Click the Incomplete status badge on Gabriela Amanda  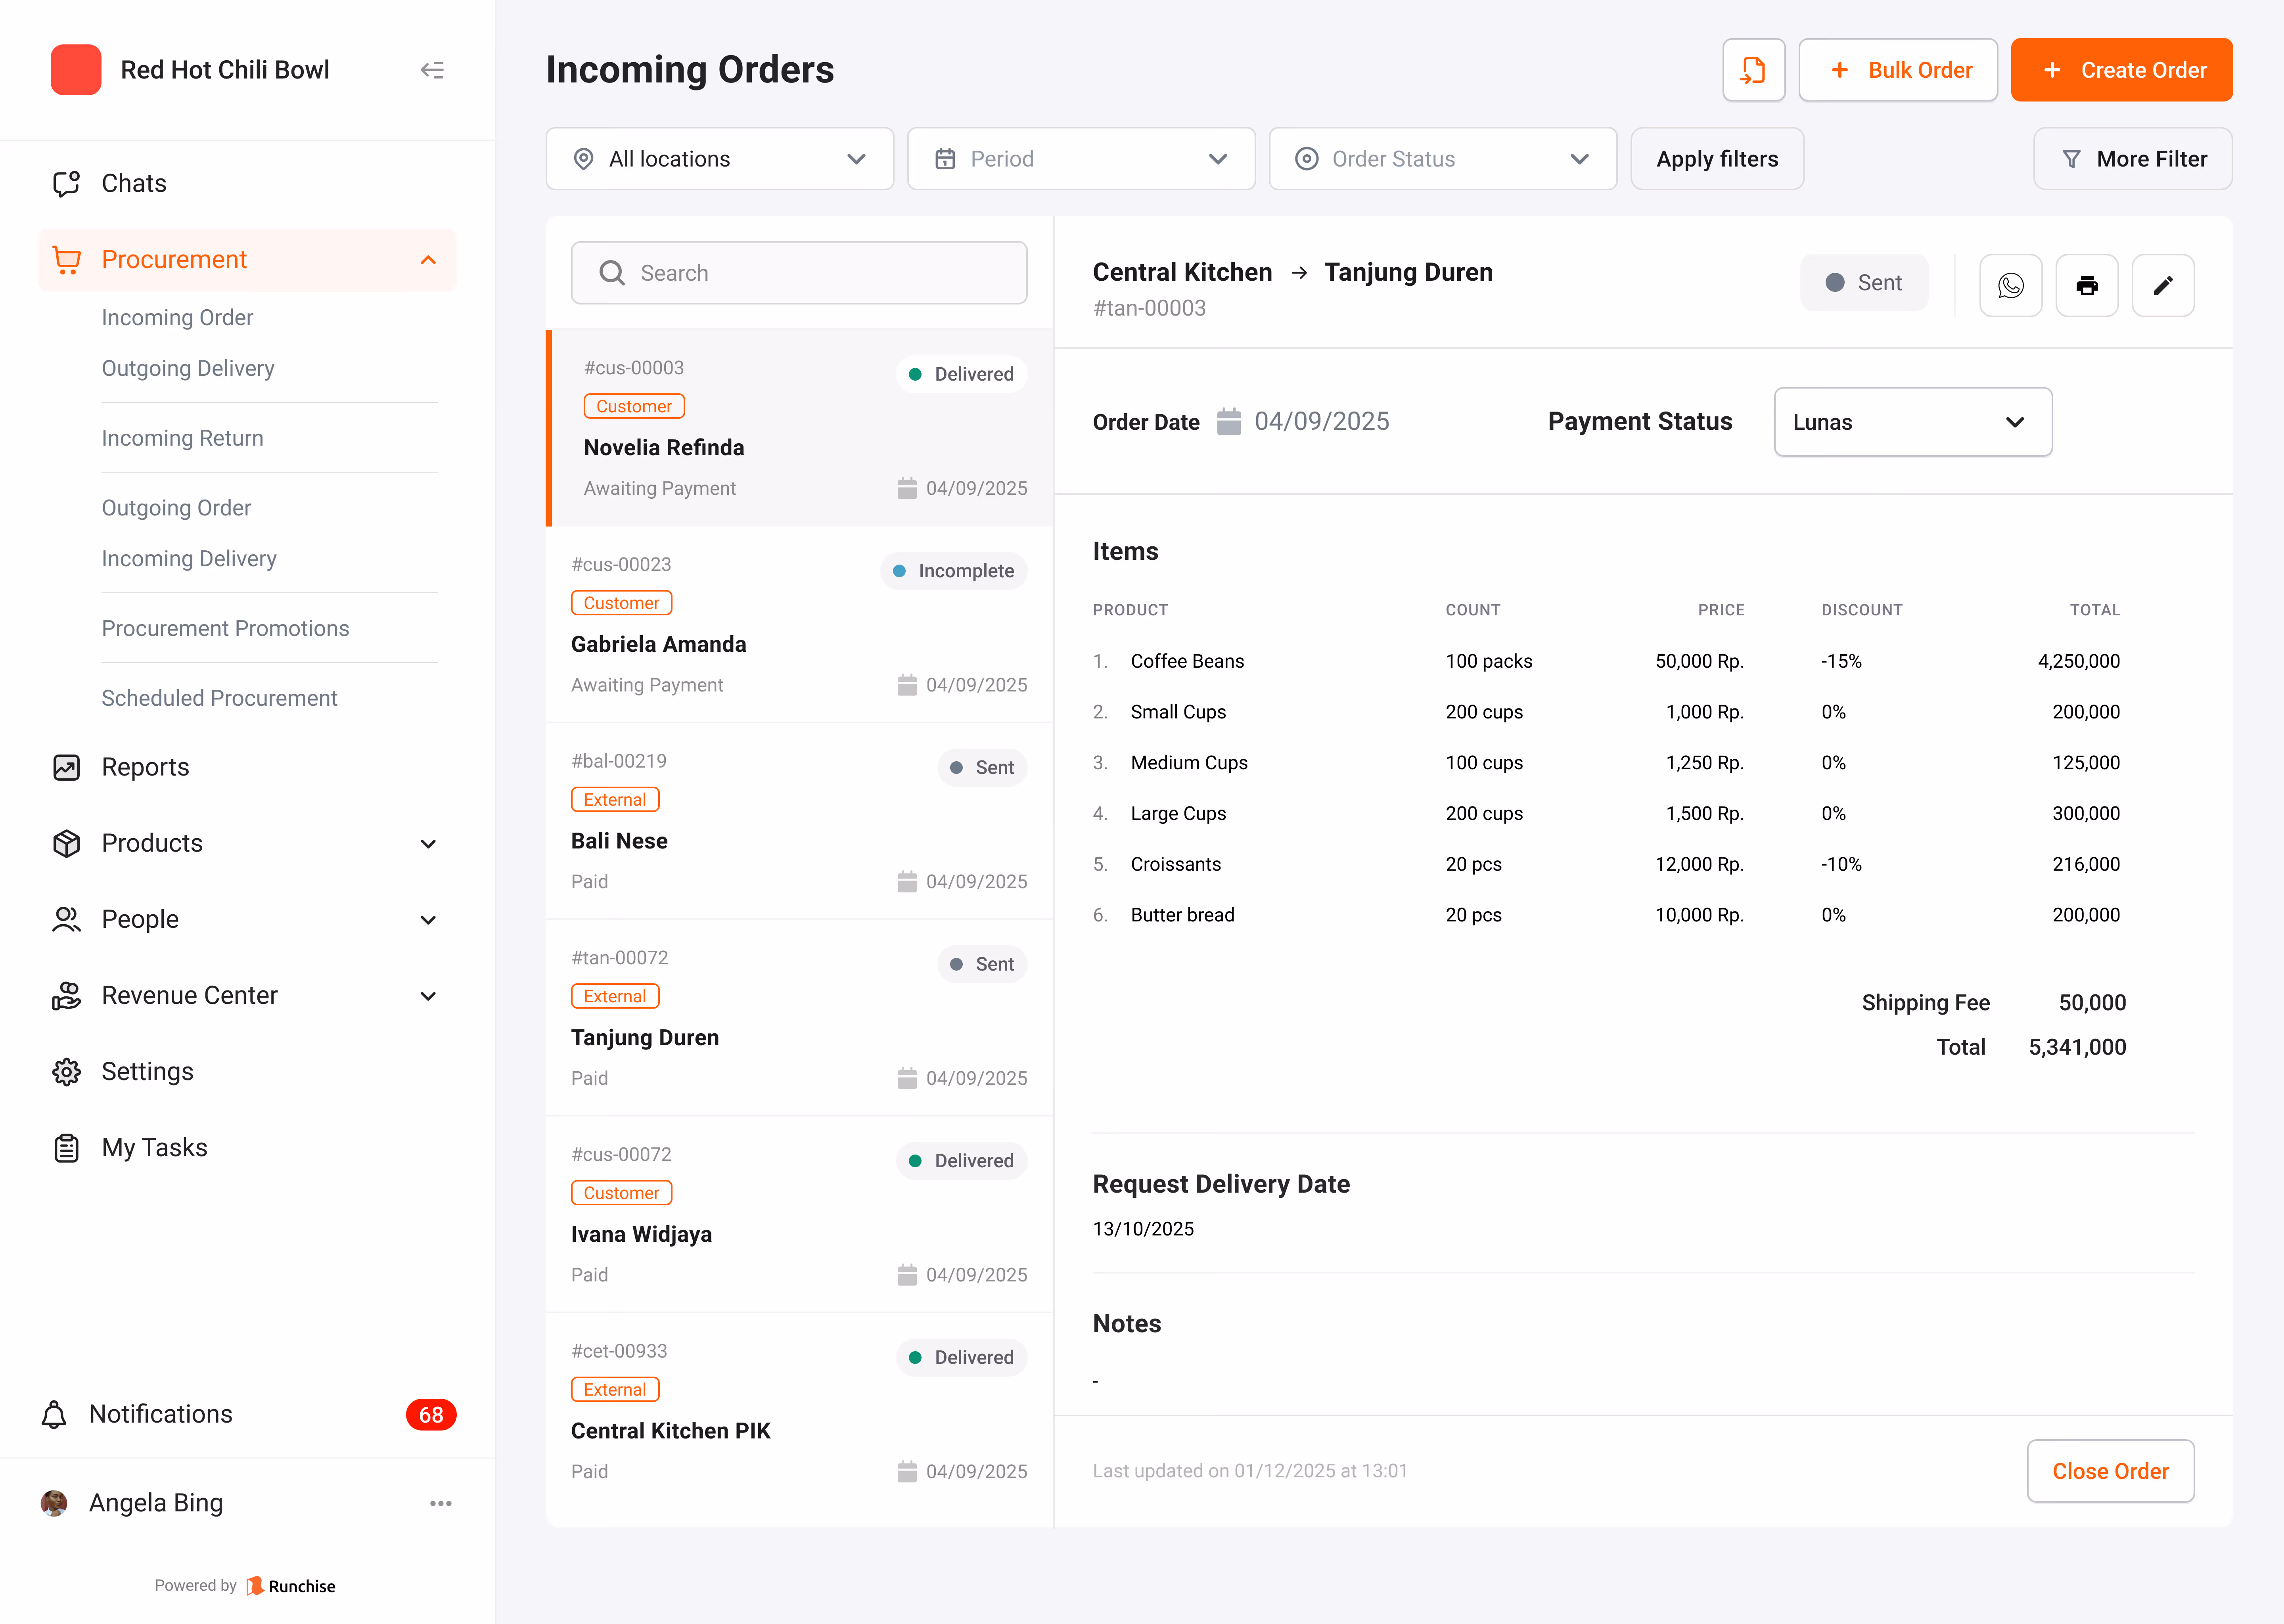click(x=952, y=571)
